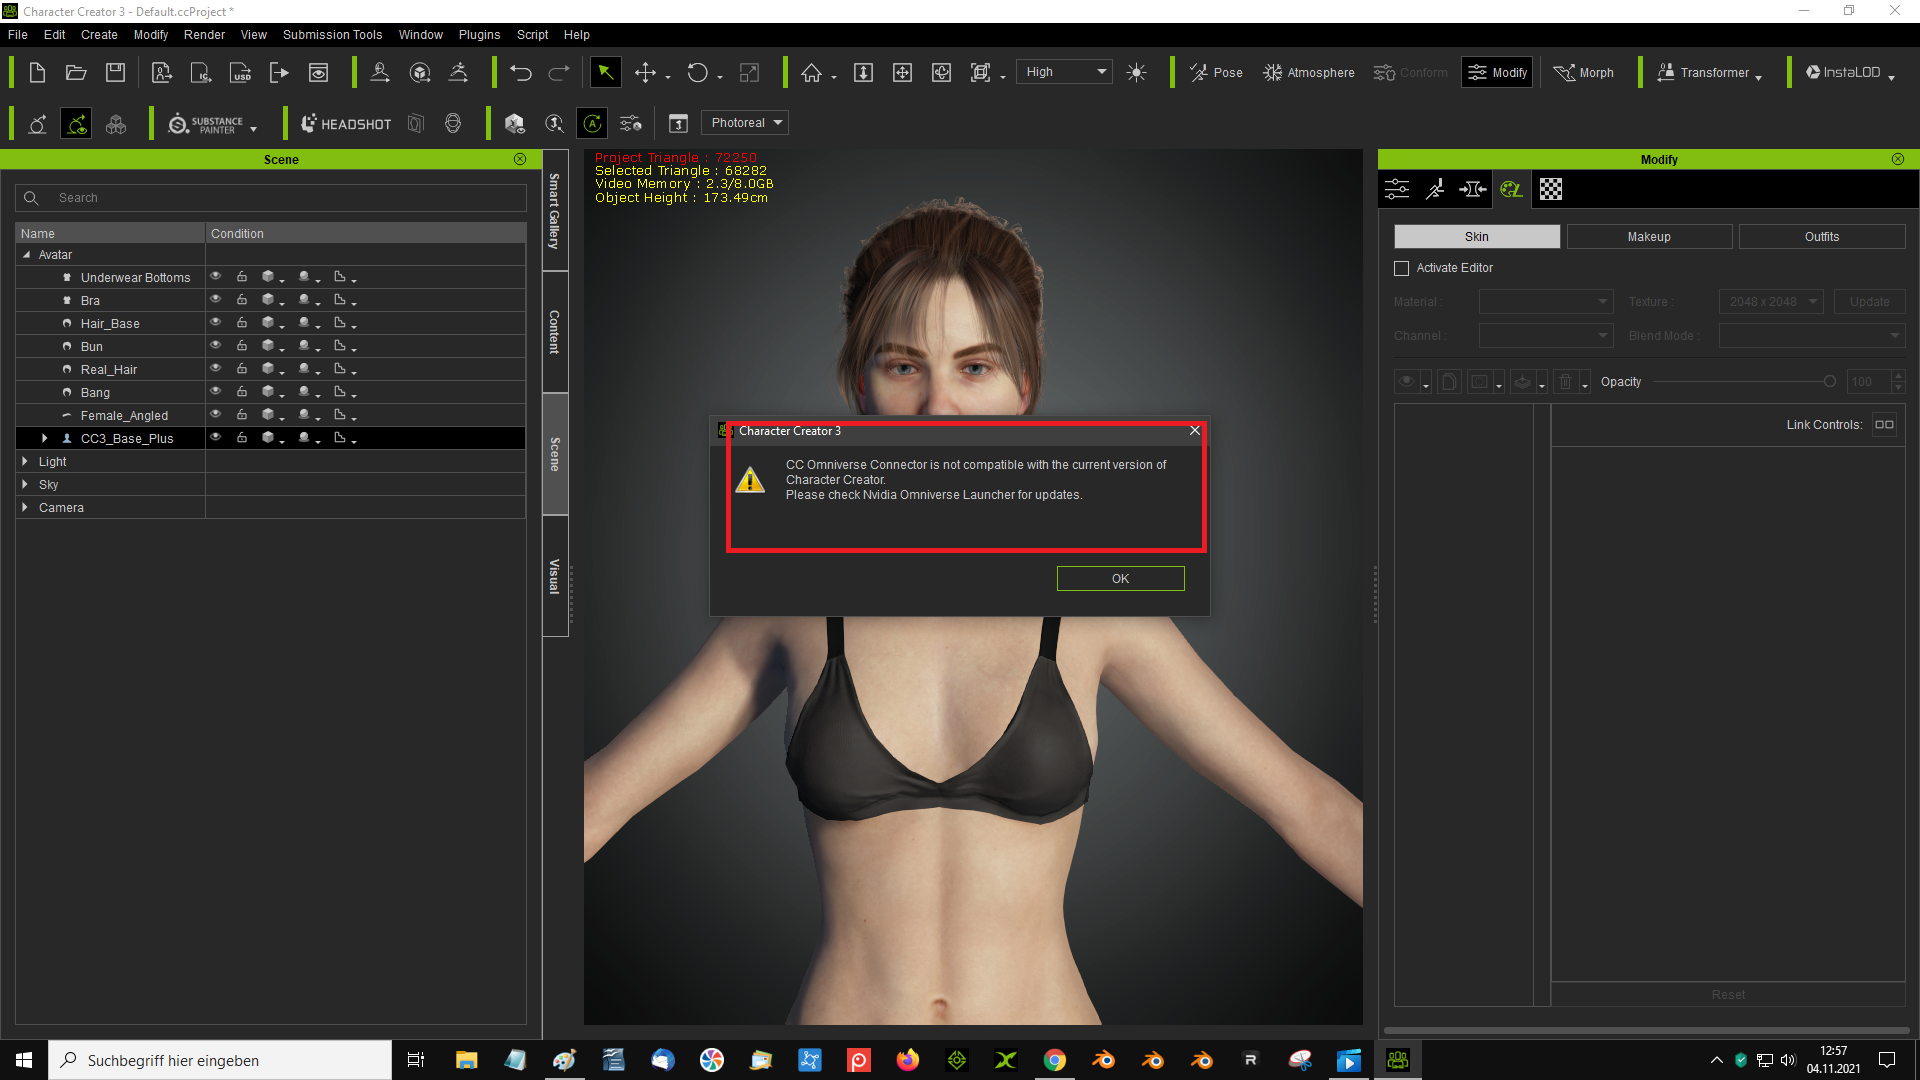Close the Character Creator 3 dialog
Screen dimensions: 1920x1080
1194,431
